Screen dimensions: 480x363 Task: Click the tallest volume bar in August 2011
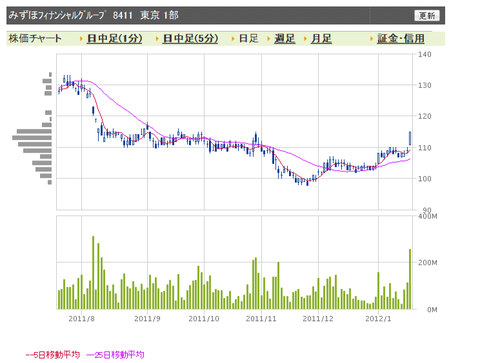click(93, 273)
